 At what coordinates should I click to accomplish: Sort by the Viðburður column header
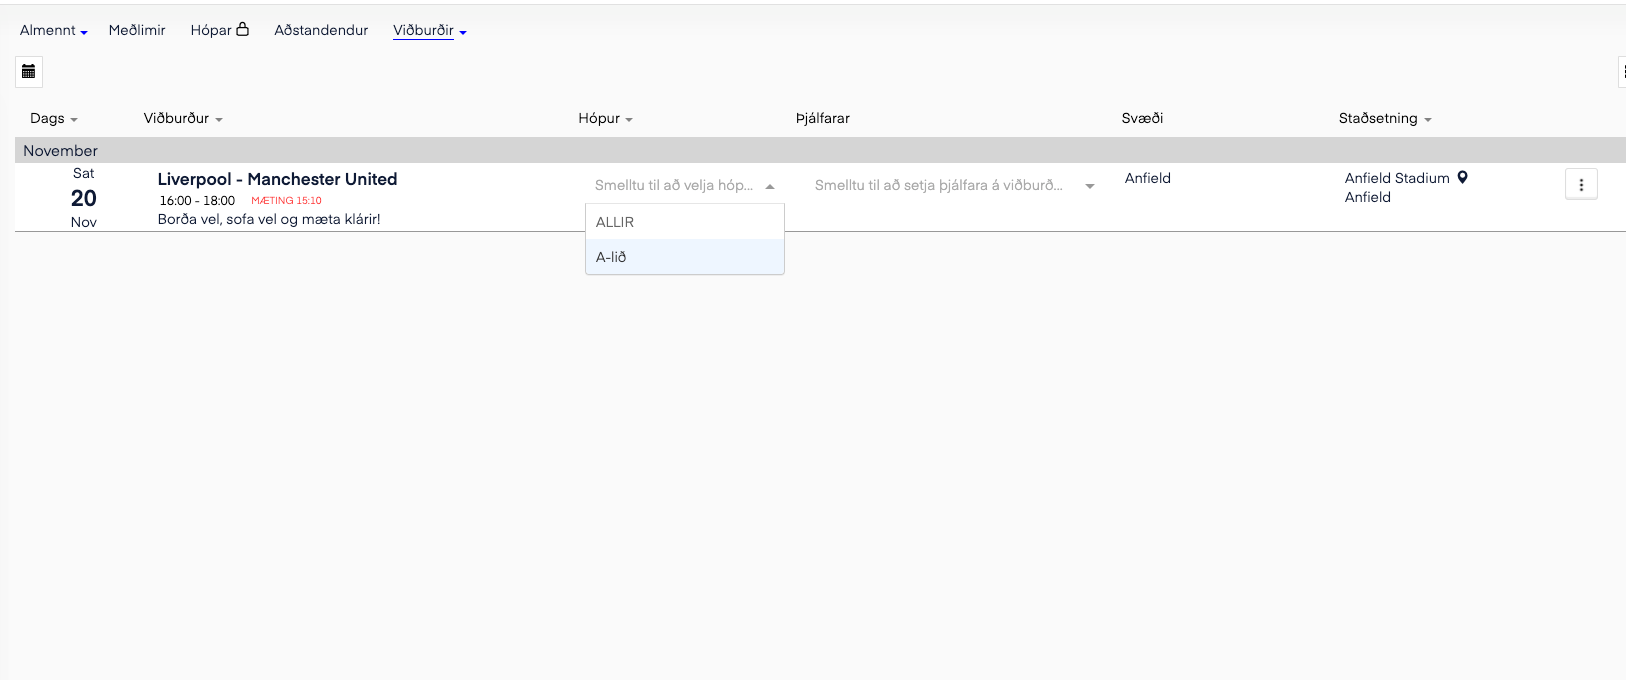click(x=183, y=118)
